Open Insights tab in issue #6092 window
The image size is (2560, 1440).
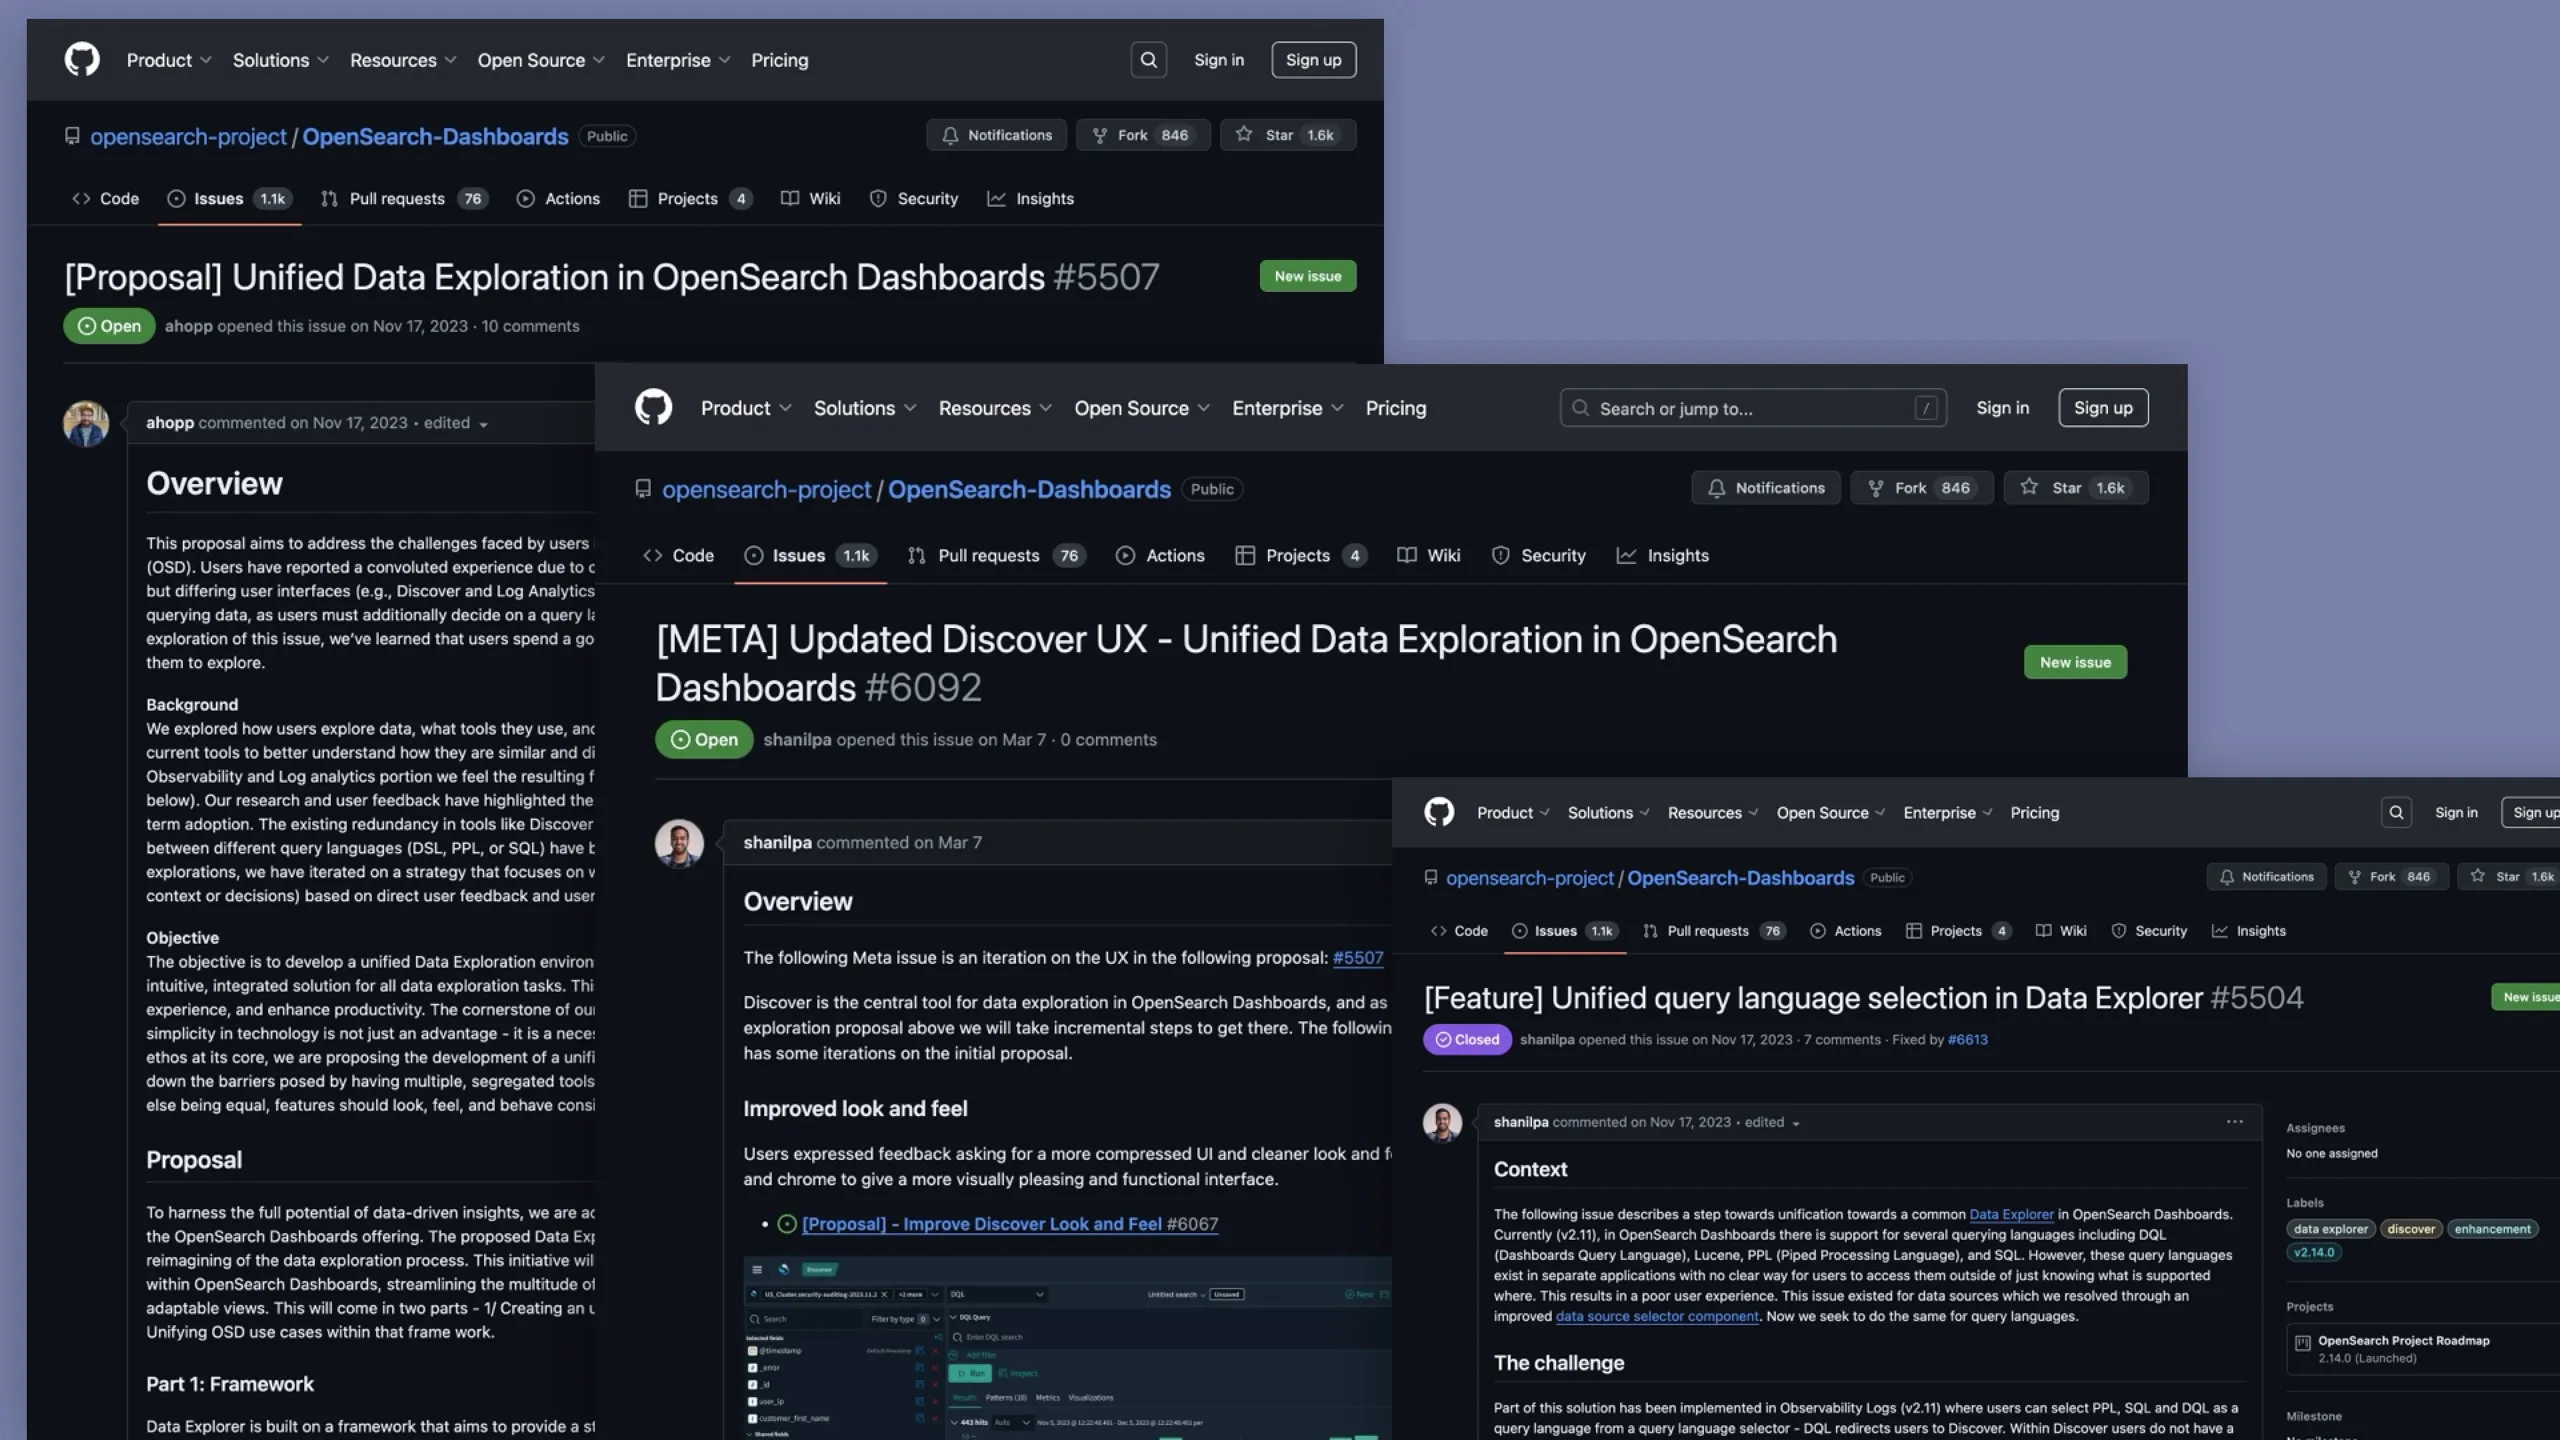tap(1663, 556)
